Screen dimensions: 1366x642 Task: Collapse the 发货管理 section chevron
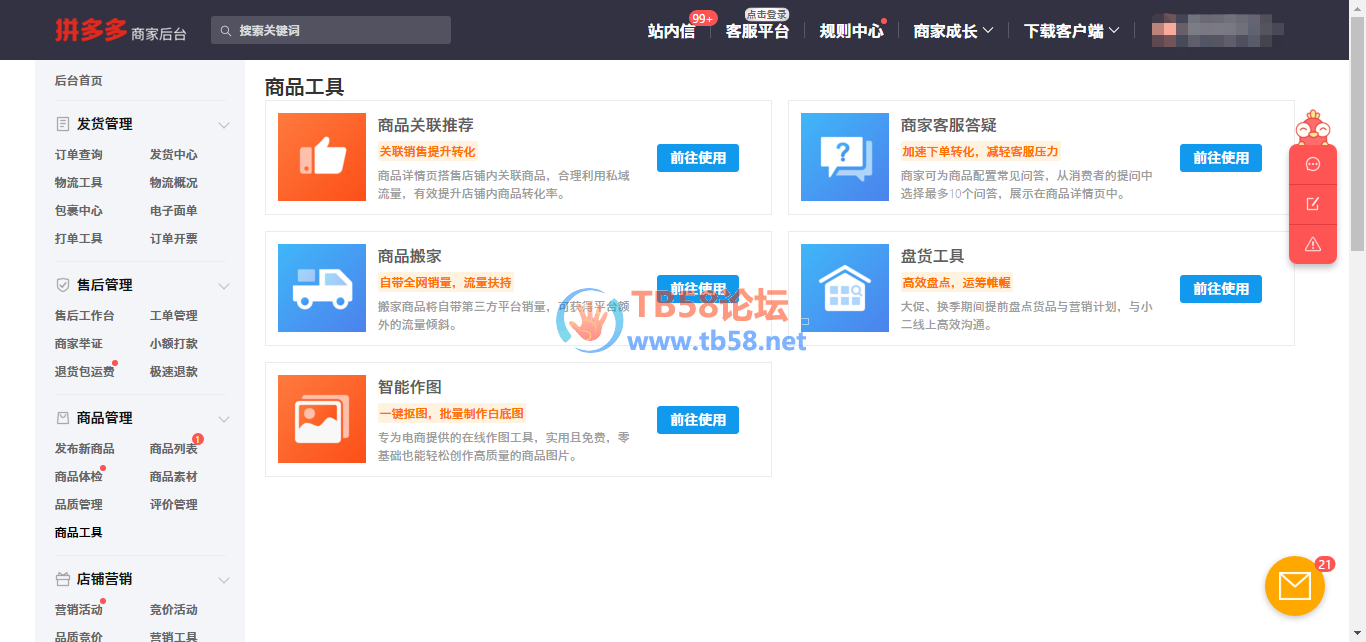click(224, 125)
